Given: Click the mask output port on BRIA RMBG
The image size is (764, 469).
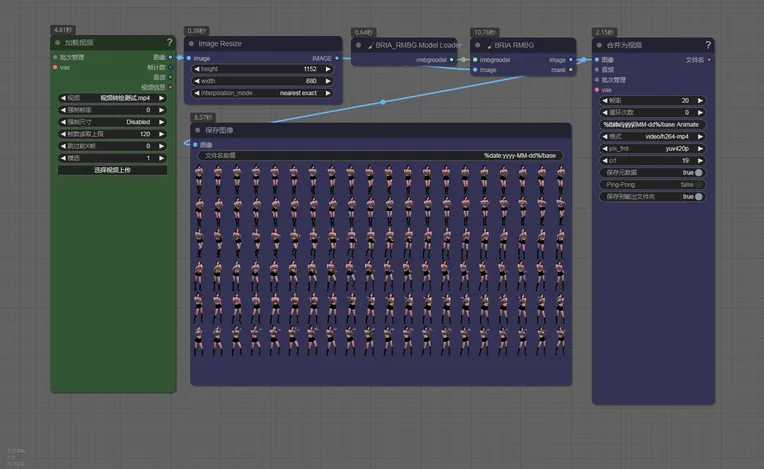Looking at the screenshot, I should (x=572, y=70).
